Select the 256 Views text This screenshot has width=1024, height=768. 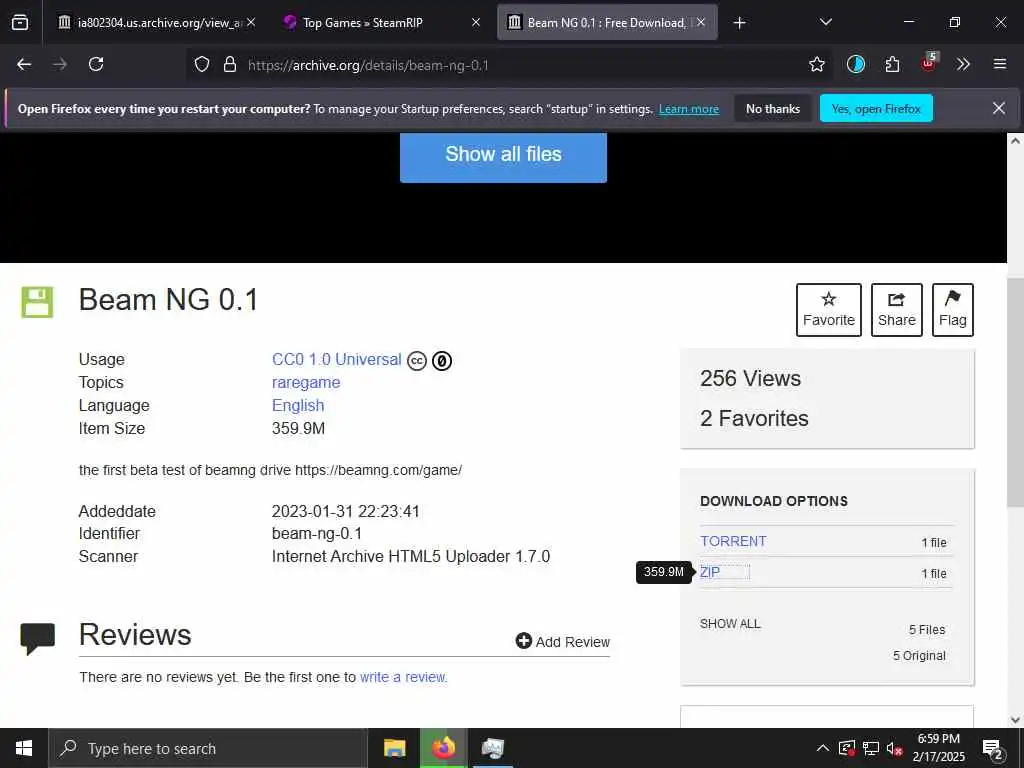(x=750, y=379)
